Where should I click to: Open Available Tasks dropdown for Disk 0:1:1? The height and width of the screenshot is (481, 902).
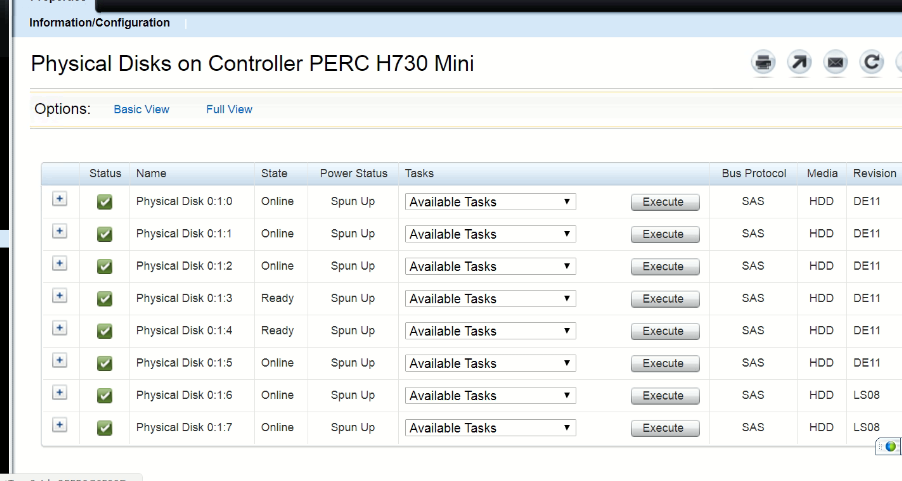pyautogui.click(x=490, y=234)
